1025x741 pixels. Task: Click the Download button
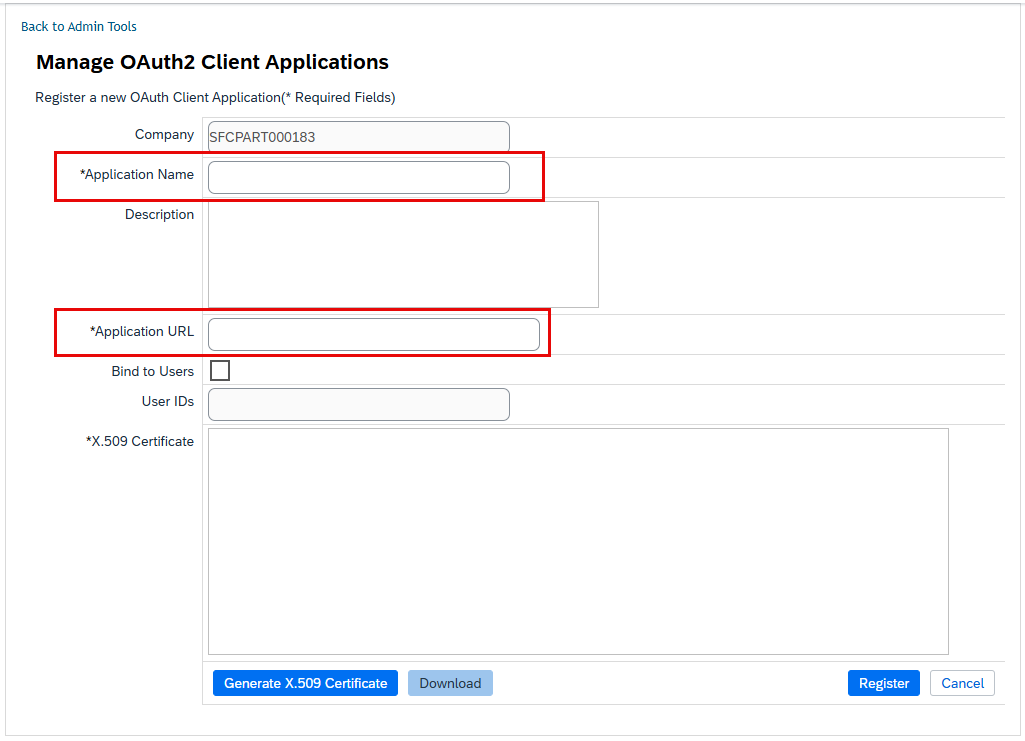point(450,683)
